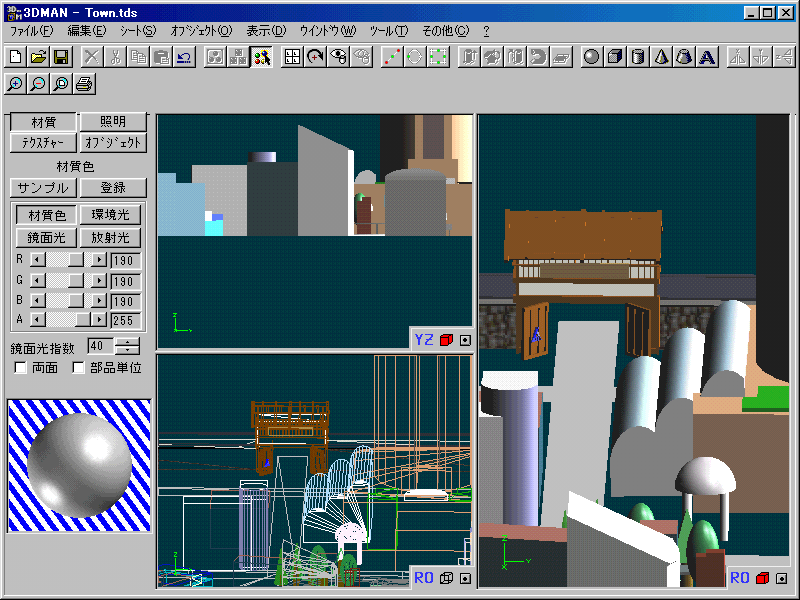
Task: Enable the 両面 checkbox
Action: 20,367
